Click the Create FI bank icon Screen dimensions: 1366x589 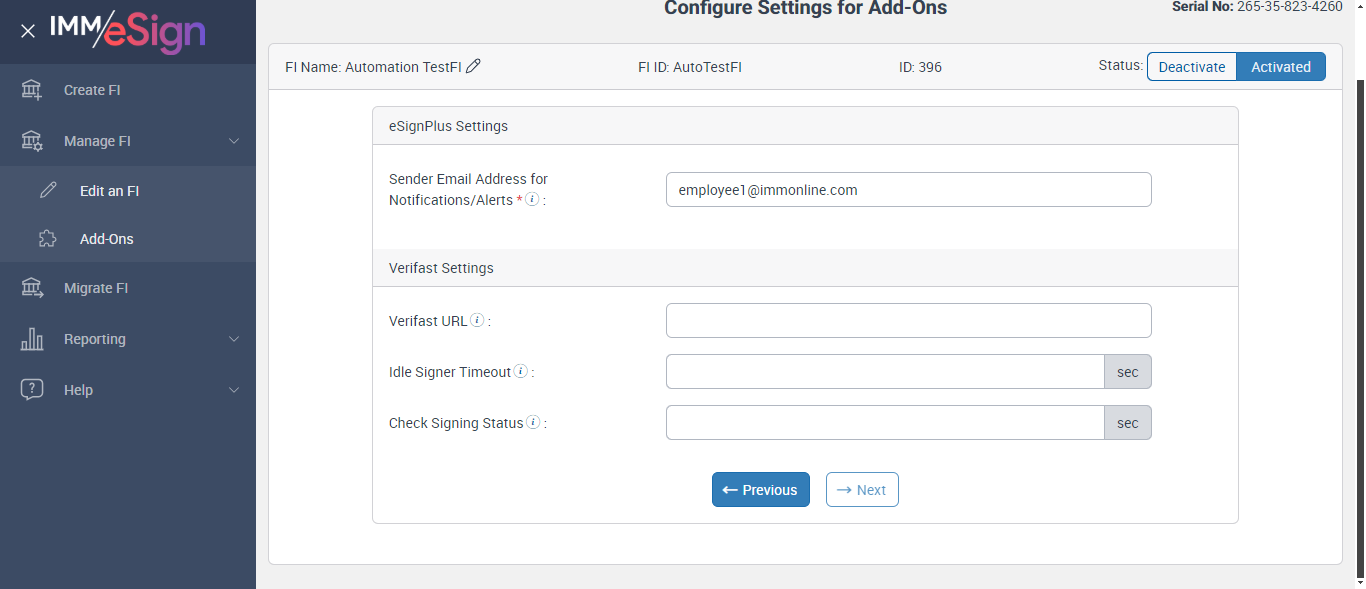coord(32,90)
